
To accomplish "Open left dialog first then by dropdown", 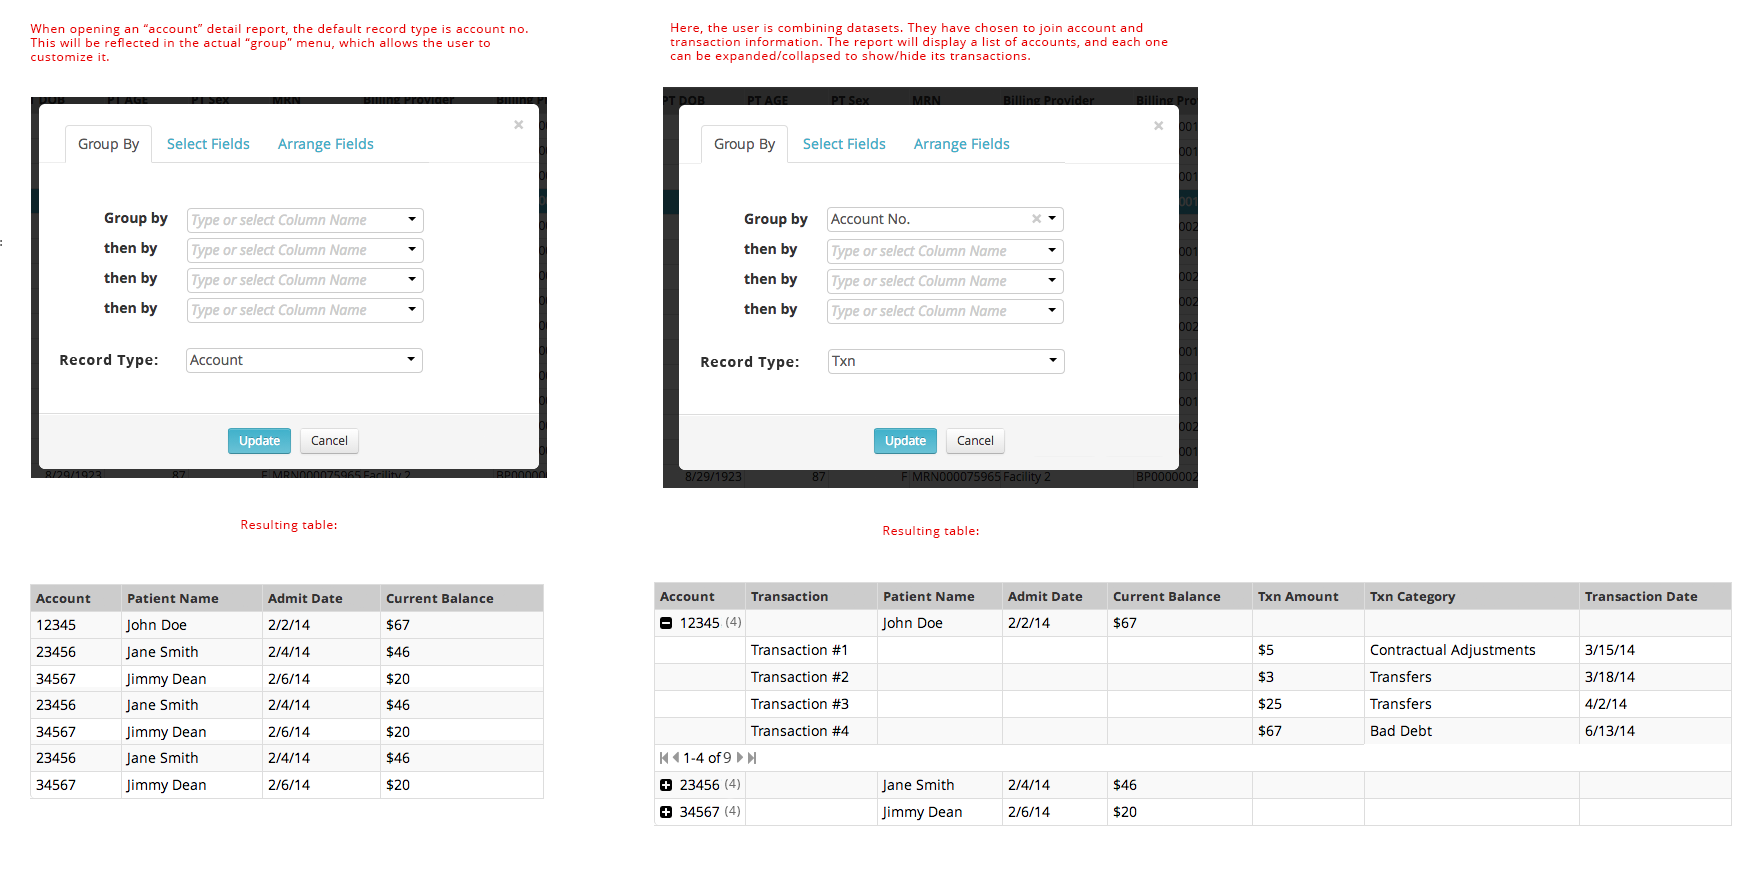I will click(x=411, y=250).
